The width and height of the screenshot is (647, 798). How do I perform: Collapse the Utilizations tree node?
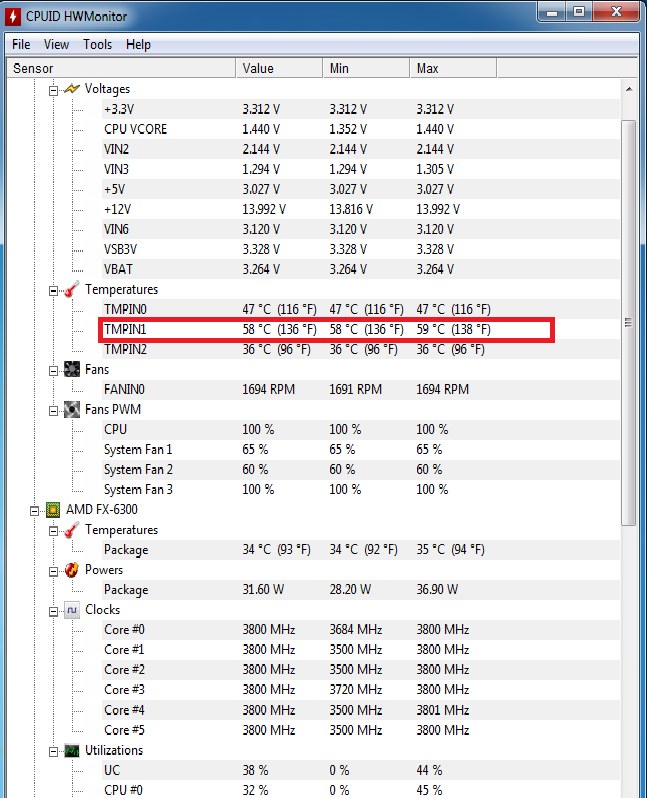53,752
